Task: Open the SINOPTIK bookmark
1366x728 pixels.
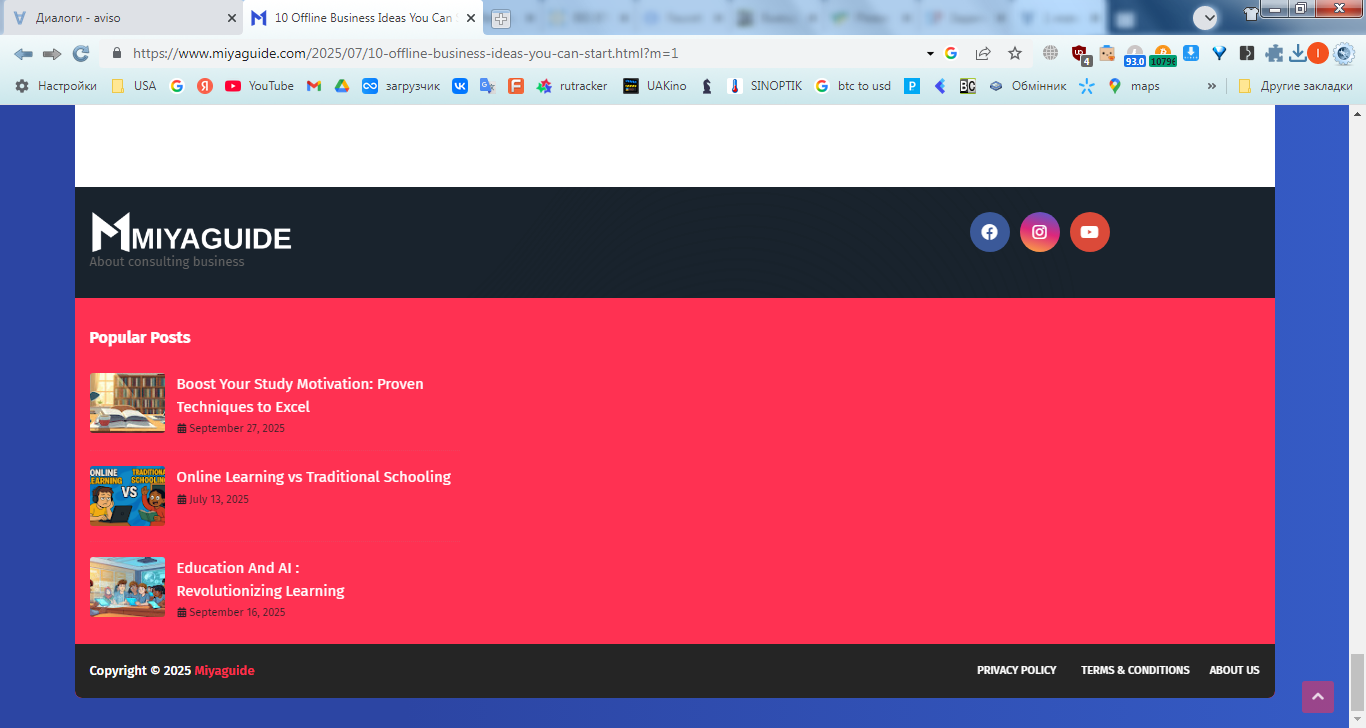Action: 765,86
